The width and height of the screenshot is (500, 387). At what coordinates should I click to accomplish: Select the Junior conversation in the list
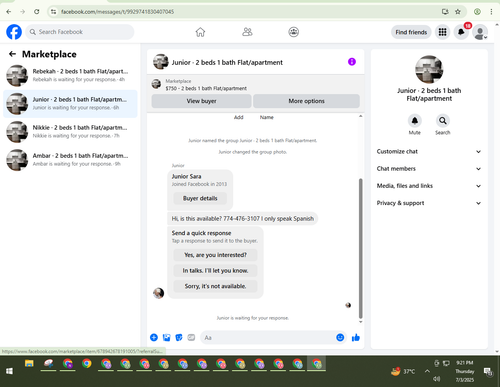(70, 104)
